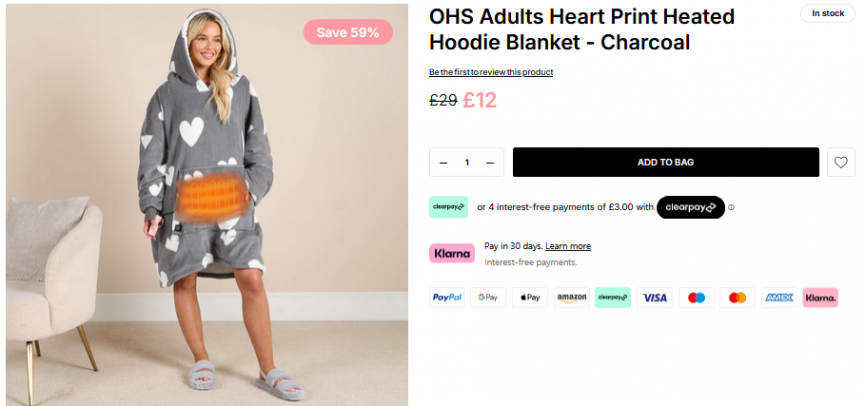Increase the quantity by one
This screenshot has width=865, height=406.
click(x=489, y=162)
